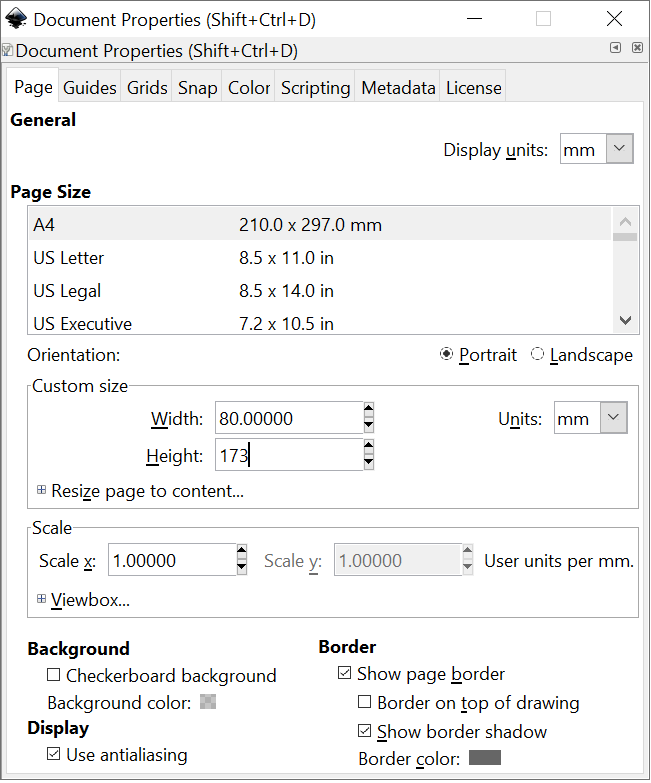Go to the Scripting tab
The width and height of the screenshot is (651, 783).
[x=315, y=88]
